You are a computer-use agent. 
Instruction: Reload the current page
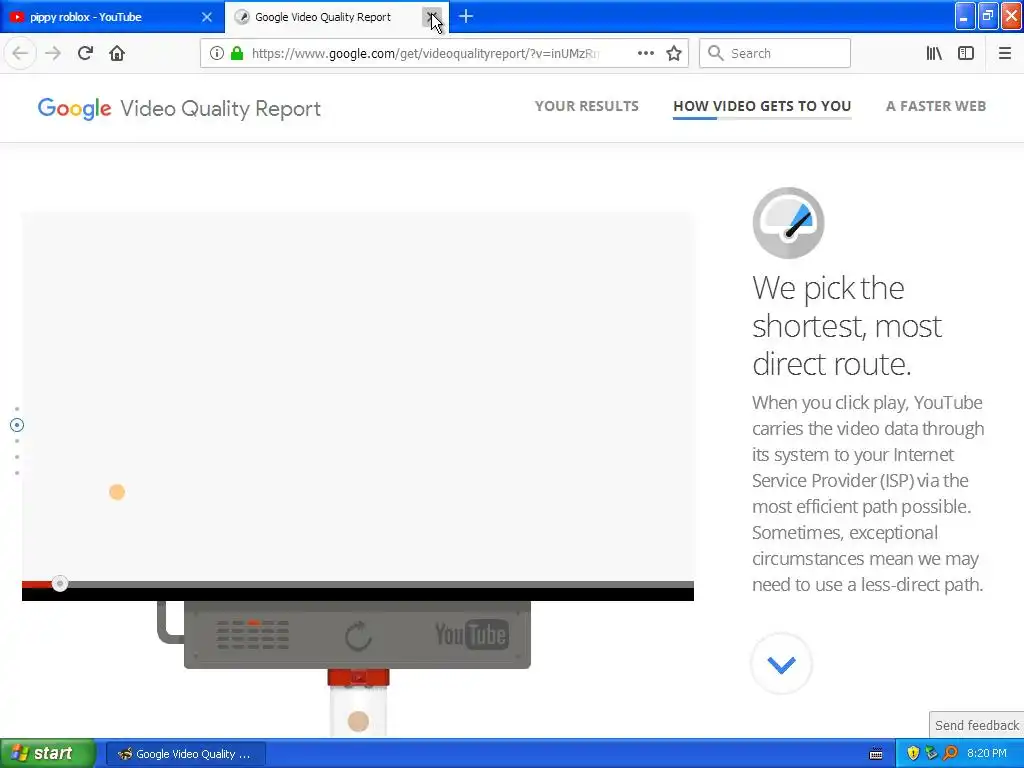pyautogui.click(x=85, y=53)
